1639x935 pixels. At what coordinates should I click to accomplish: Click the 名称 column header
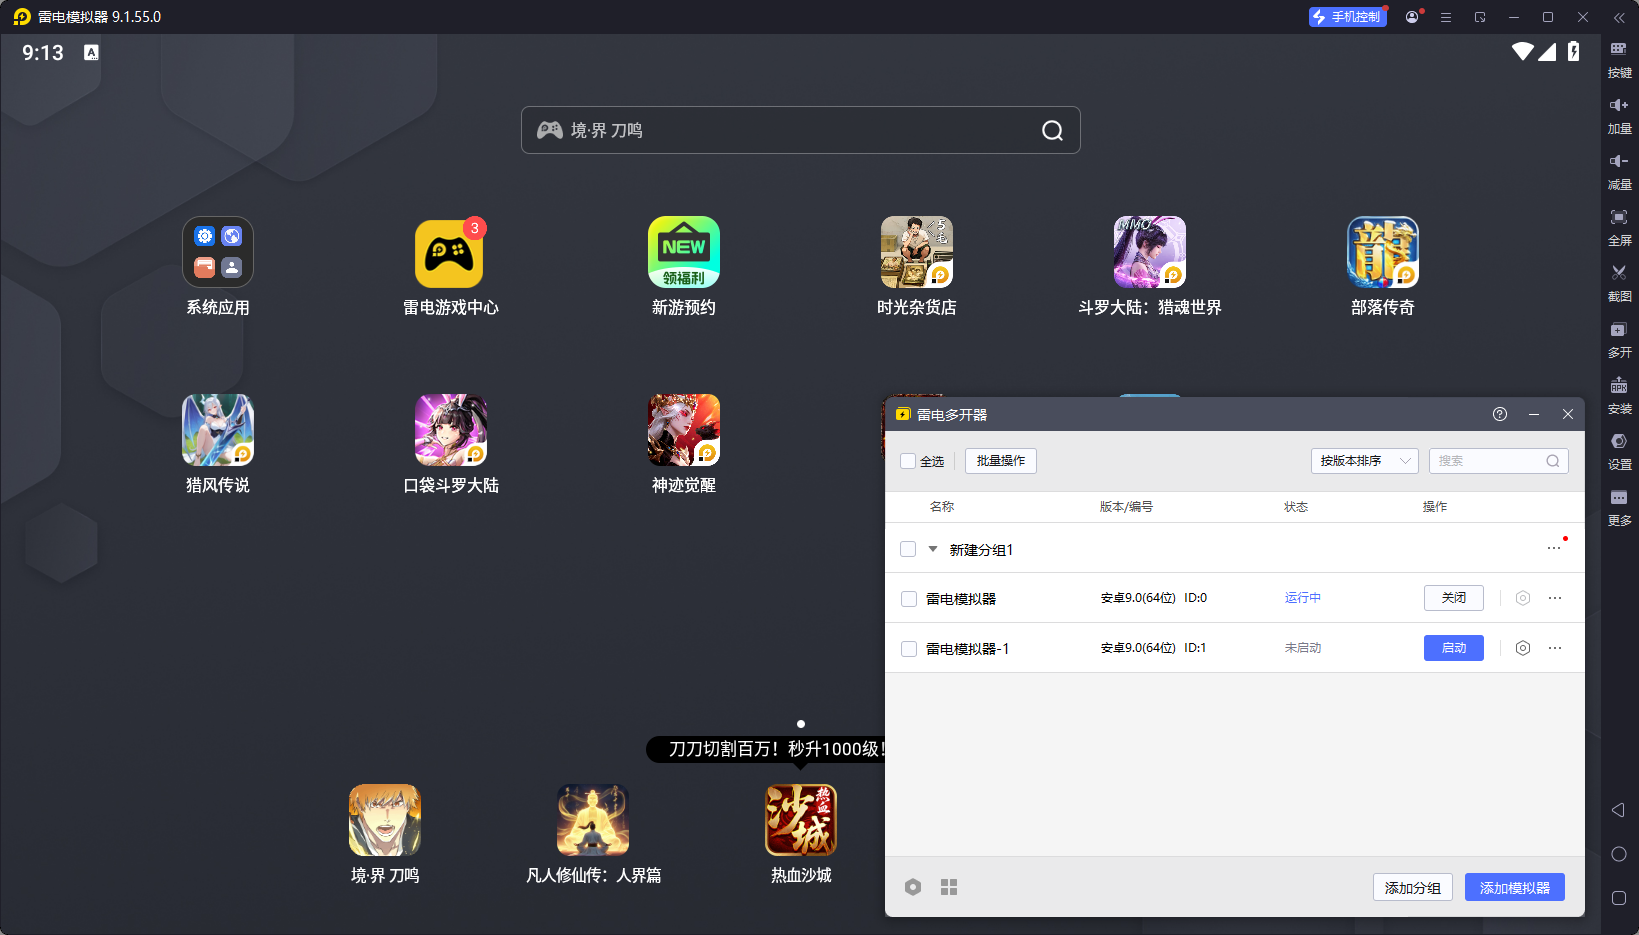coord(942,507)
